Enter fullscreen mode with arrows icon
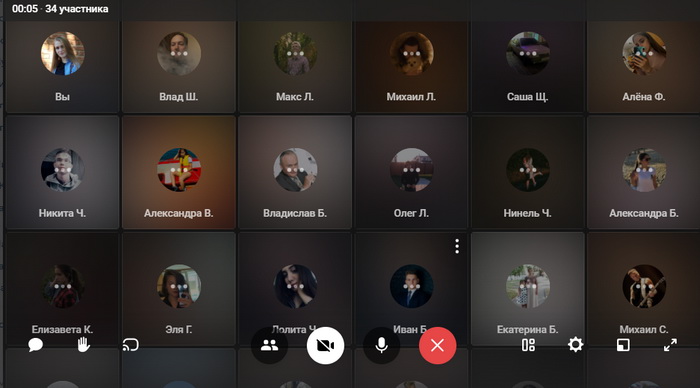This screenshot has height=388, width=700. click(x=670, y=345)
